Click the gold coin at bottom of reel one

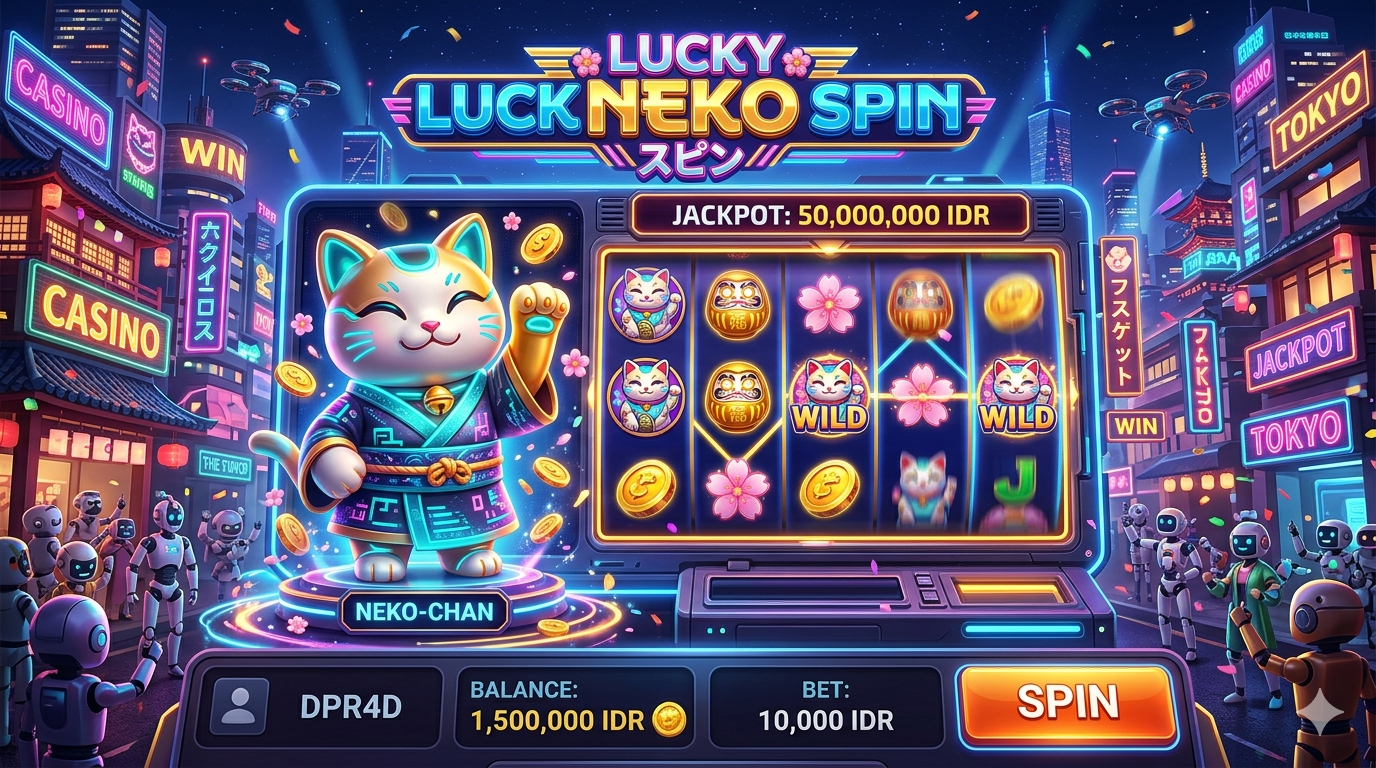click(646, 487)
